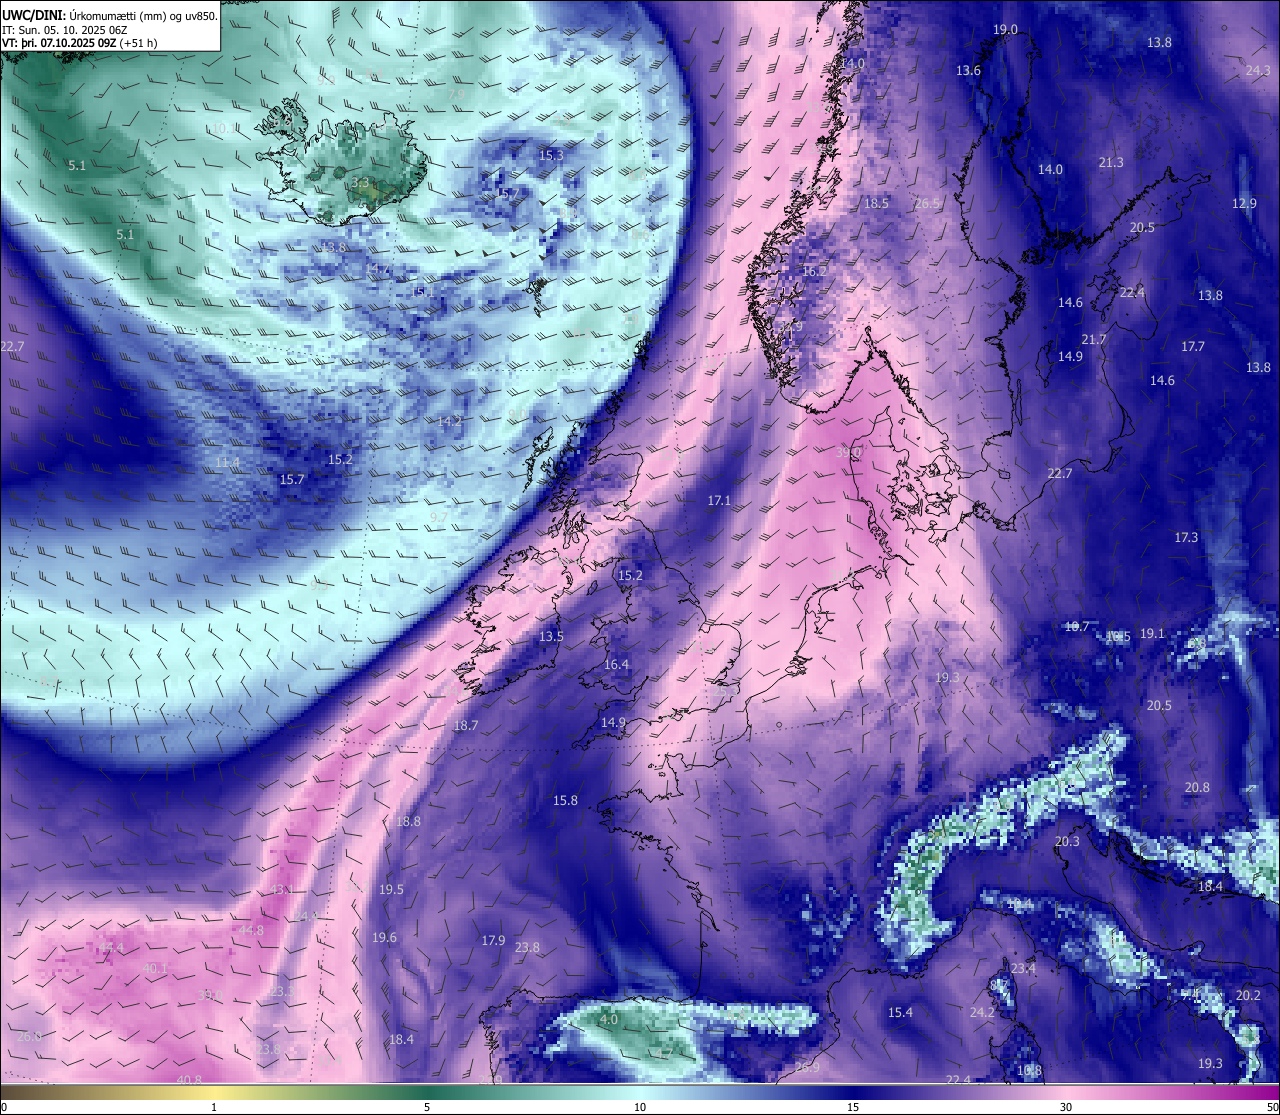
Task: Click the 16.2 value label
Action: pos(815,271)
